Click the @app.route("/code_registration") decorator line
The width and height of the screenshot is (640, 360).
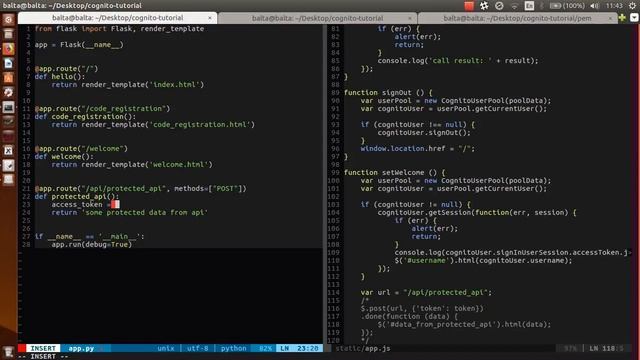click(102, 109)
